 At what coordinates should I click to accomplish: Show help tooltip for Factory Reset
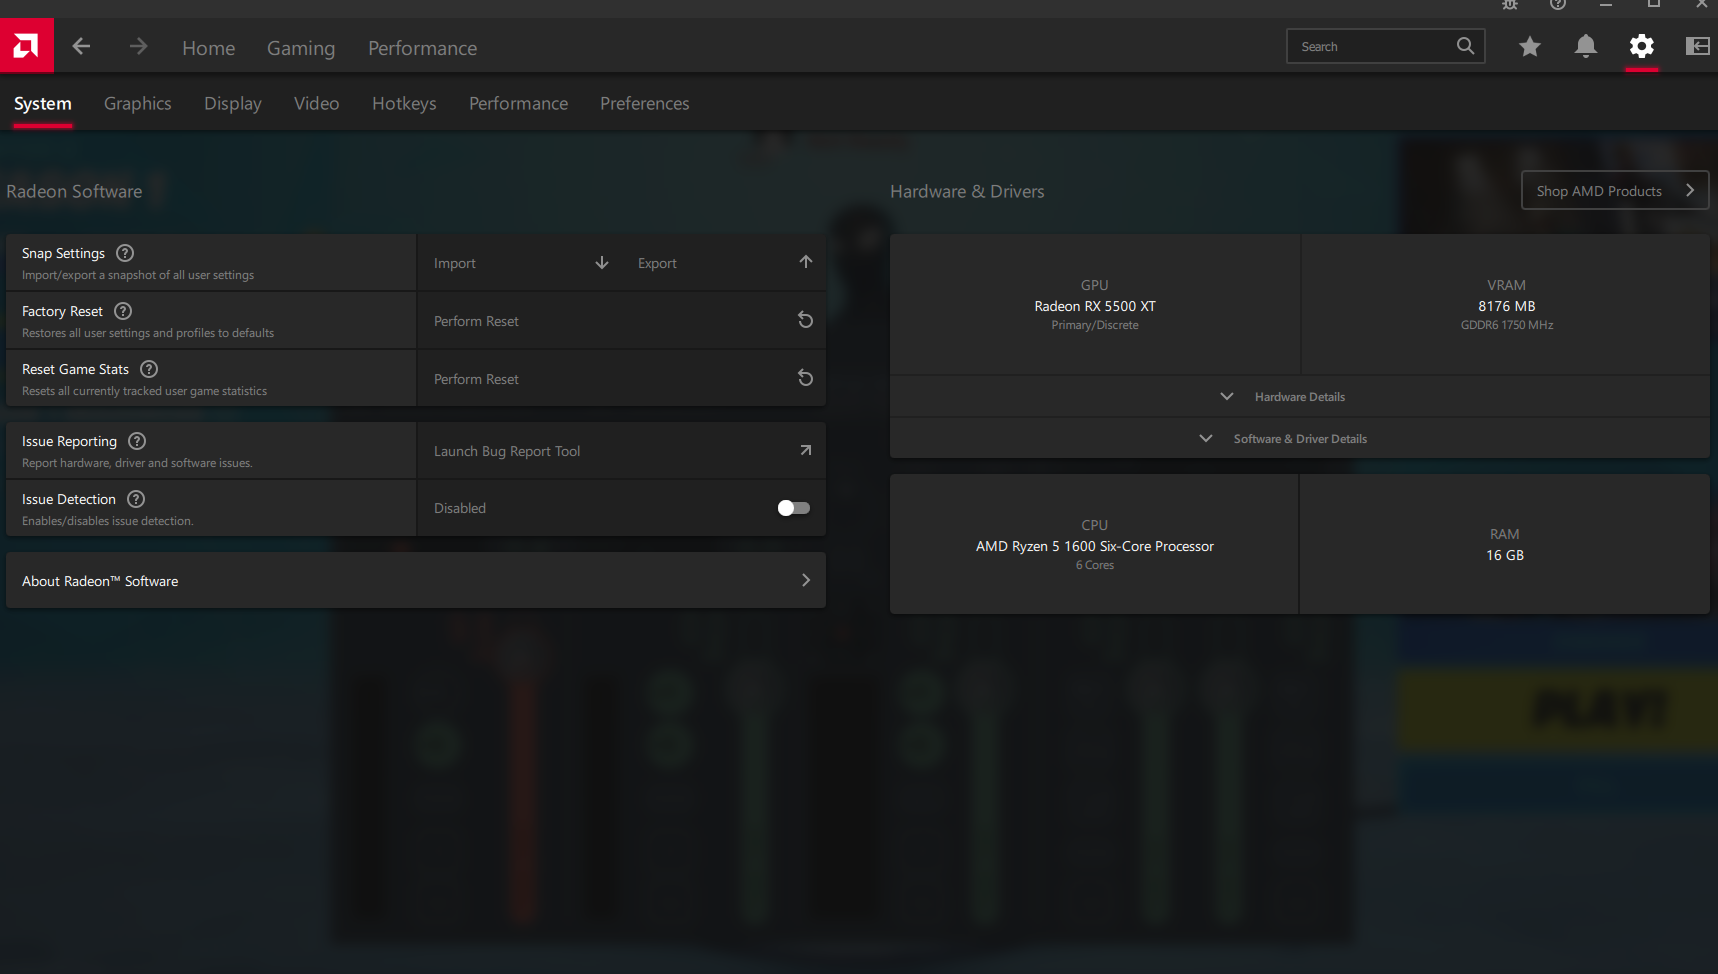click(x=123, y=311)
